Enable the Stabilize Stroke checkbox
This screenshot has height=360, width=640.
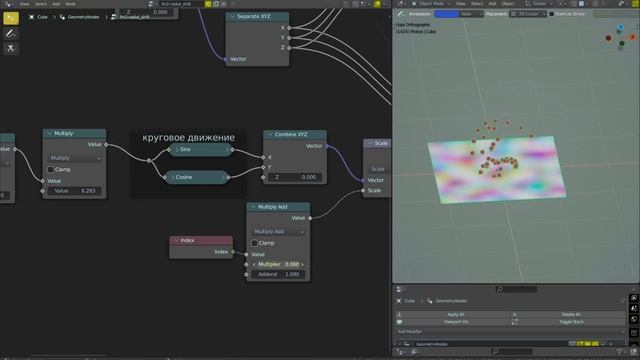[x=551, y=14]
